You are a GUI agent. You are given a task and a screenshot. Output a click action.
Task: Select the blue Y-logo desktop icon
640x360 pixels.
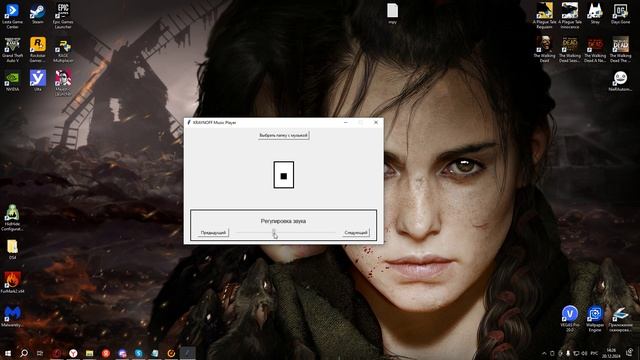click(38, 81)
